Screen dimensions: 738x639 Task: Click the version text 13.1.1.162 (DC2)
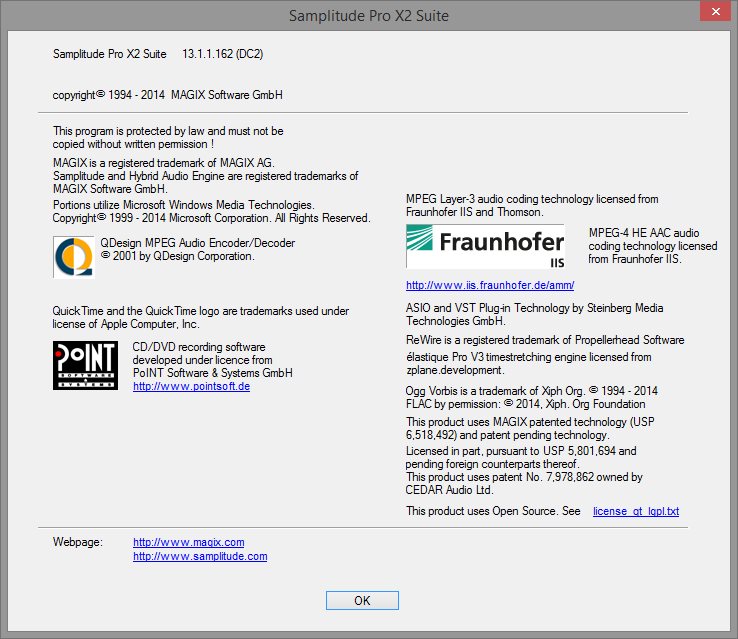pos(222,54)
